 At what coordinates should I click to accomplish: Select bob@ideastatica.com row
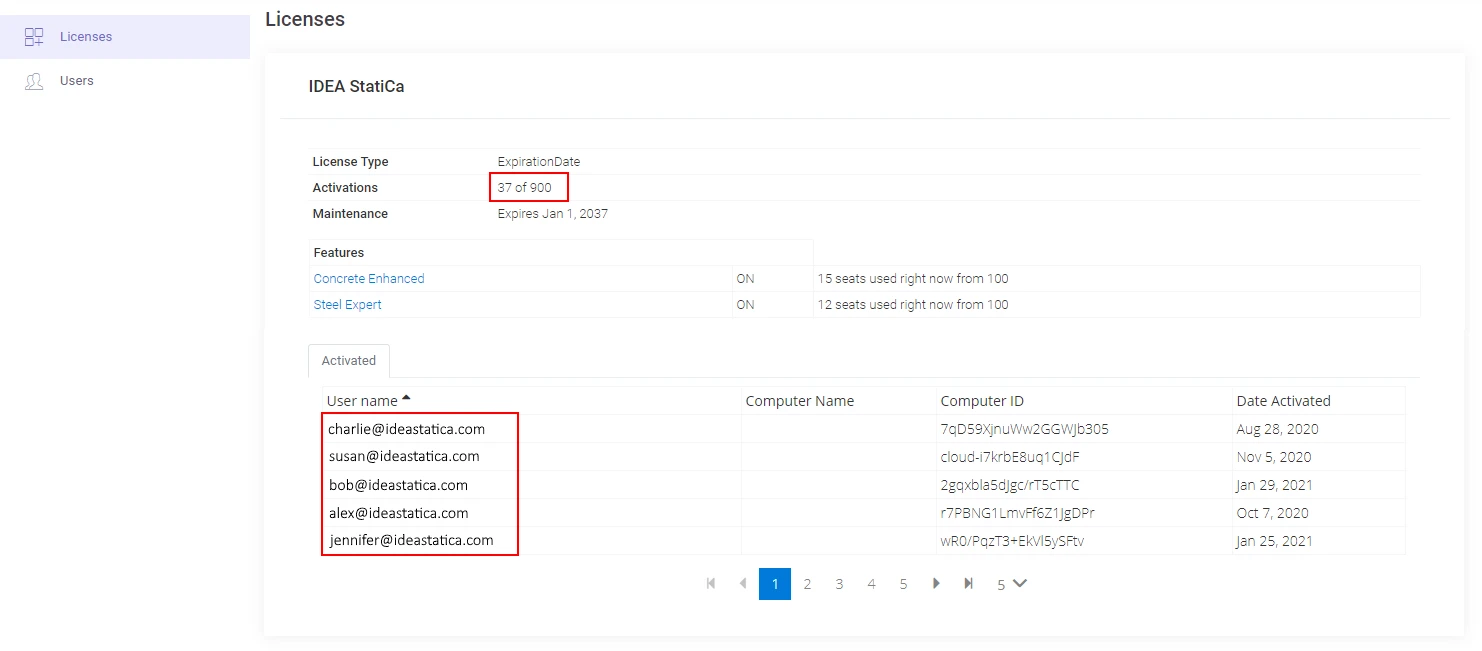864,485
